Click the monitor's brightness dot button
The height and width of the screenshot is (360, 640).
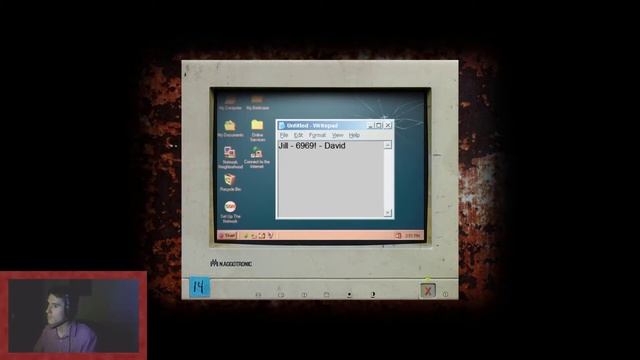tap(349, 294)
